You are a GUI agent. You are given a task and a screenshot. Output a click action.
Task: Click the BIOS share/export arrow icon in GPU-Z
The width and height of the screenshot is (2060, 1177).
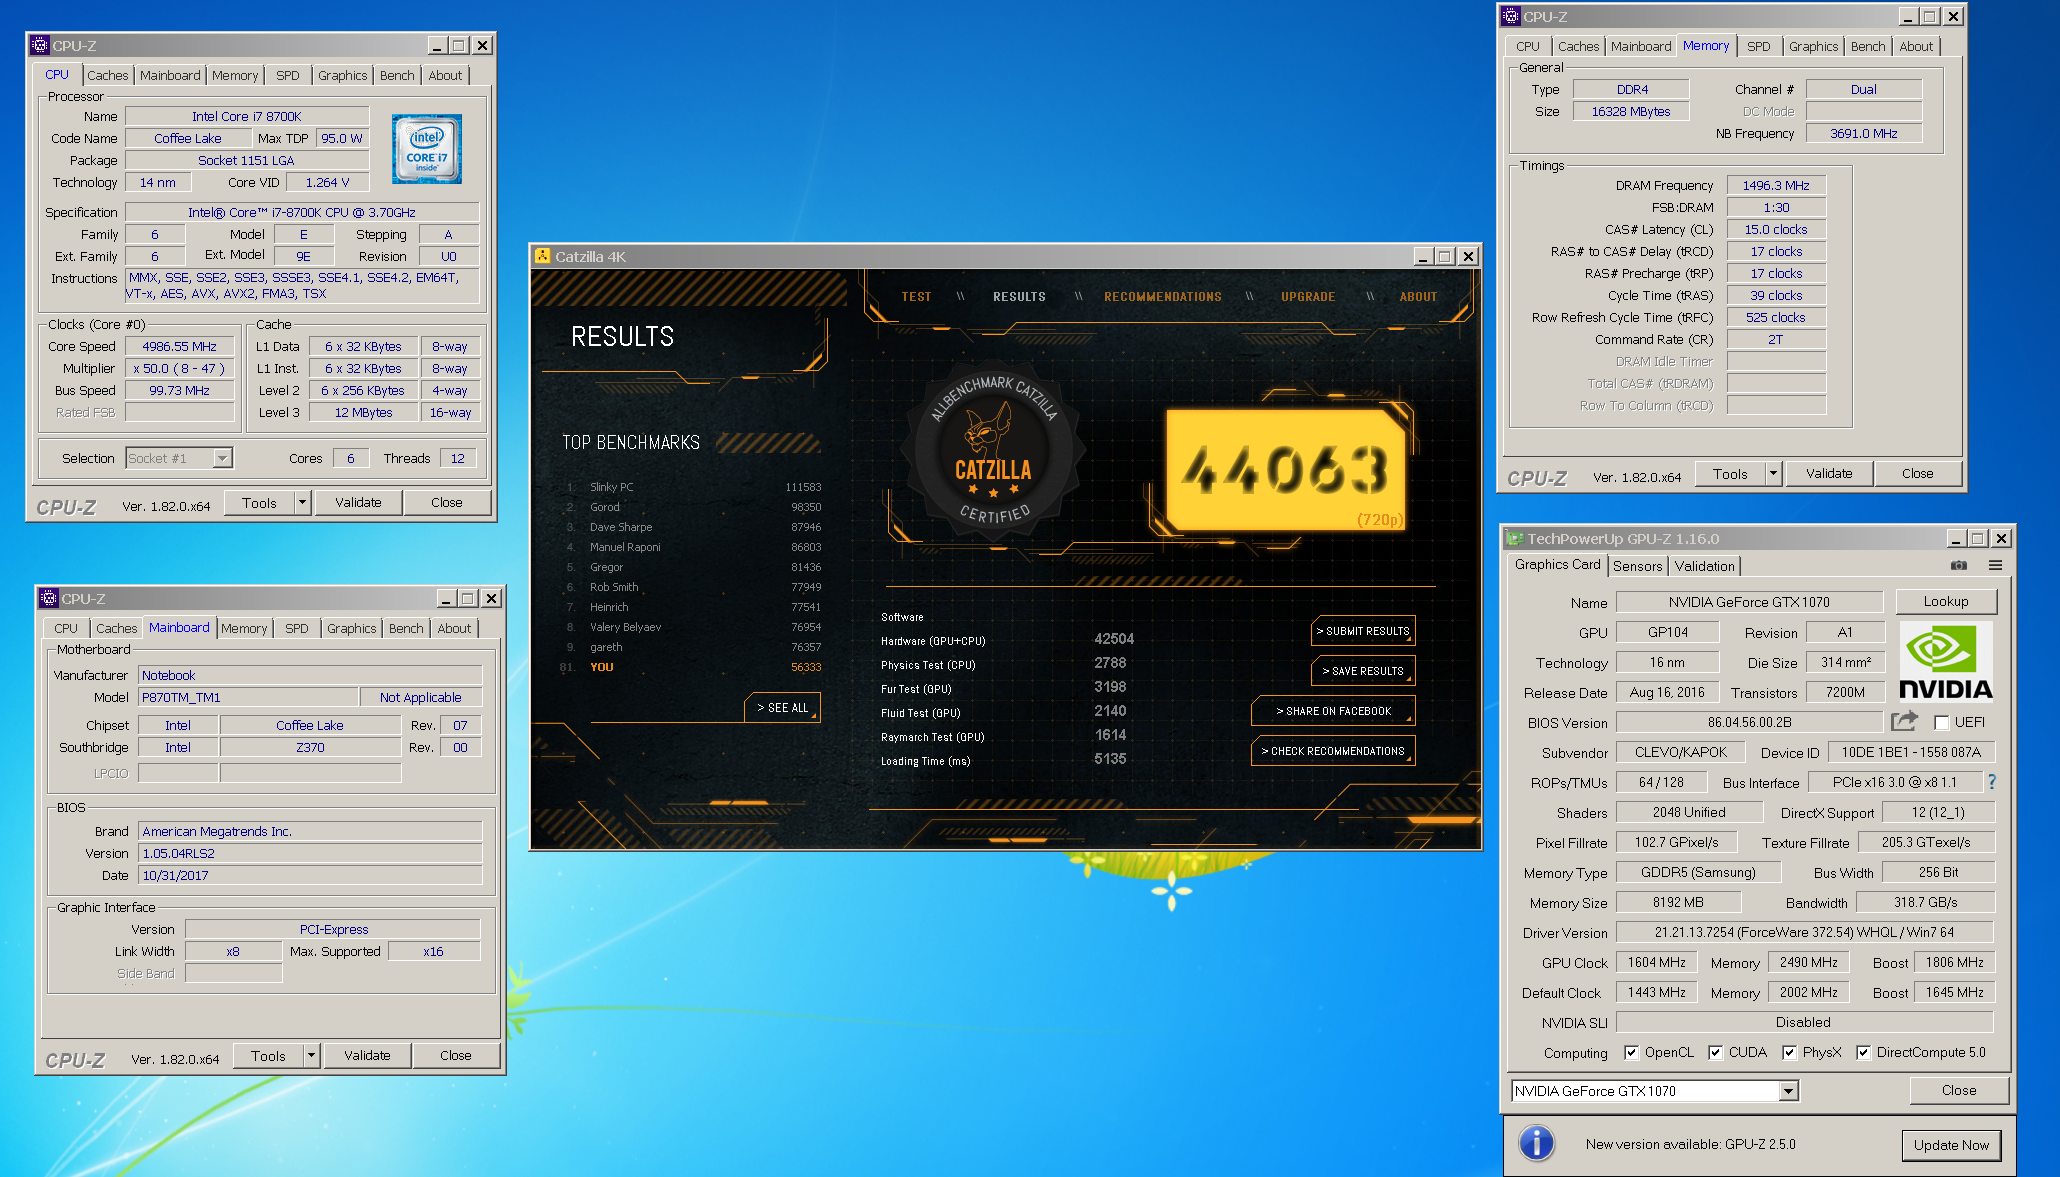1905,721
